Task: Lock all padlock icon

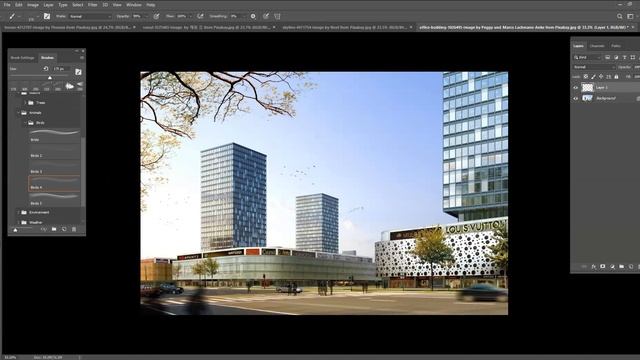Action: [616, 76]
